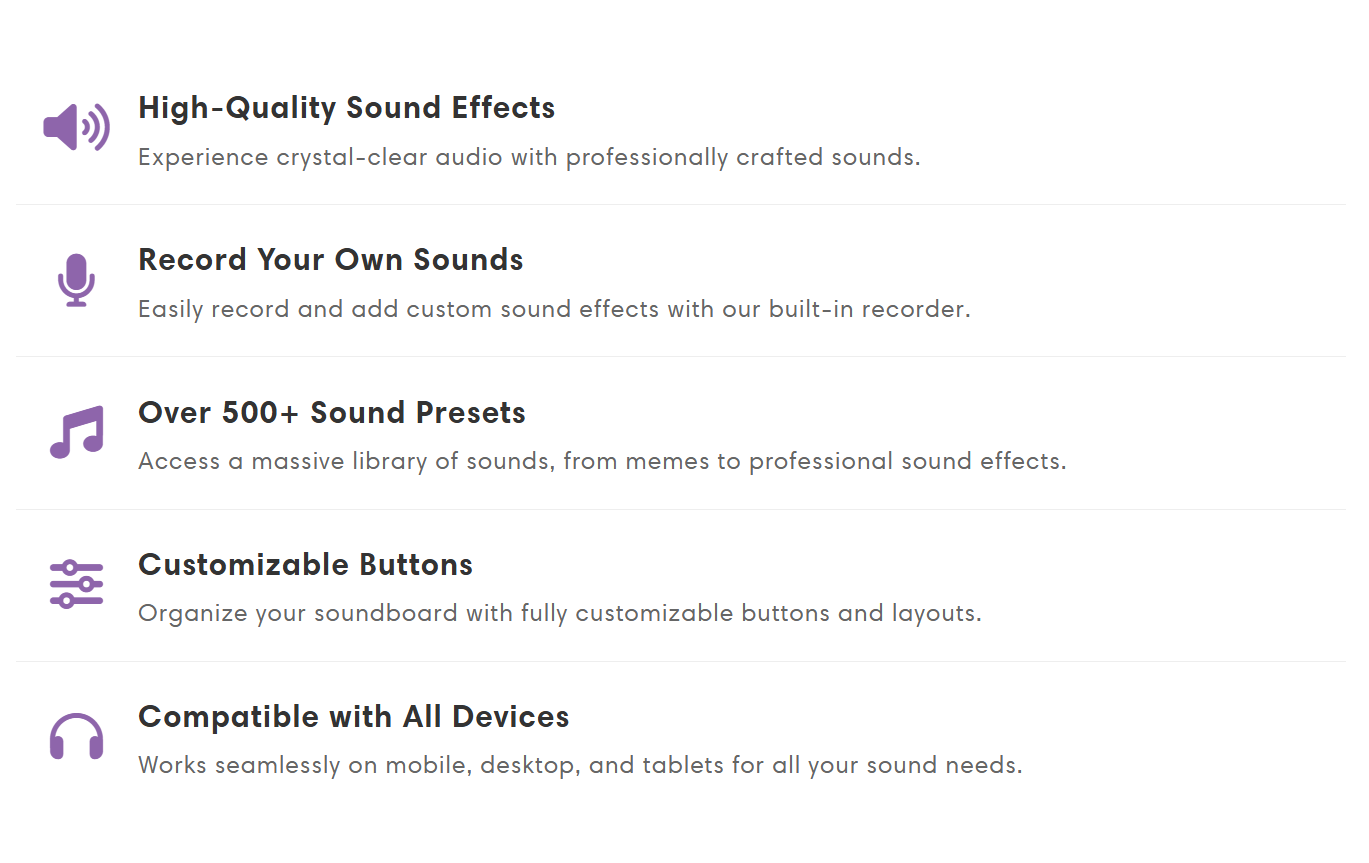The width and height of the screenshot is (1369, 863).
Task: Open the sliders customization icon
Action: click(77, 584)
